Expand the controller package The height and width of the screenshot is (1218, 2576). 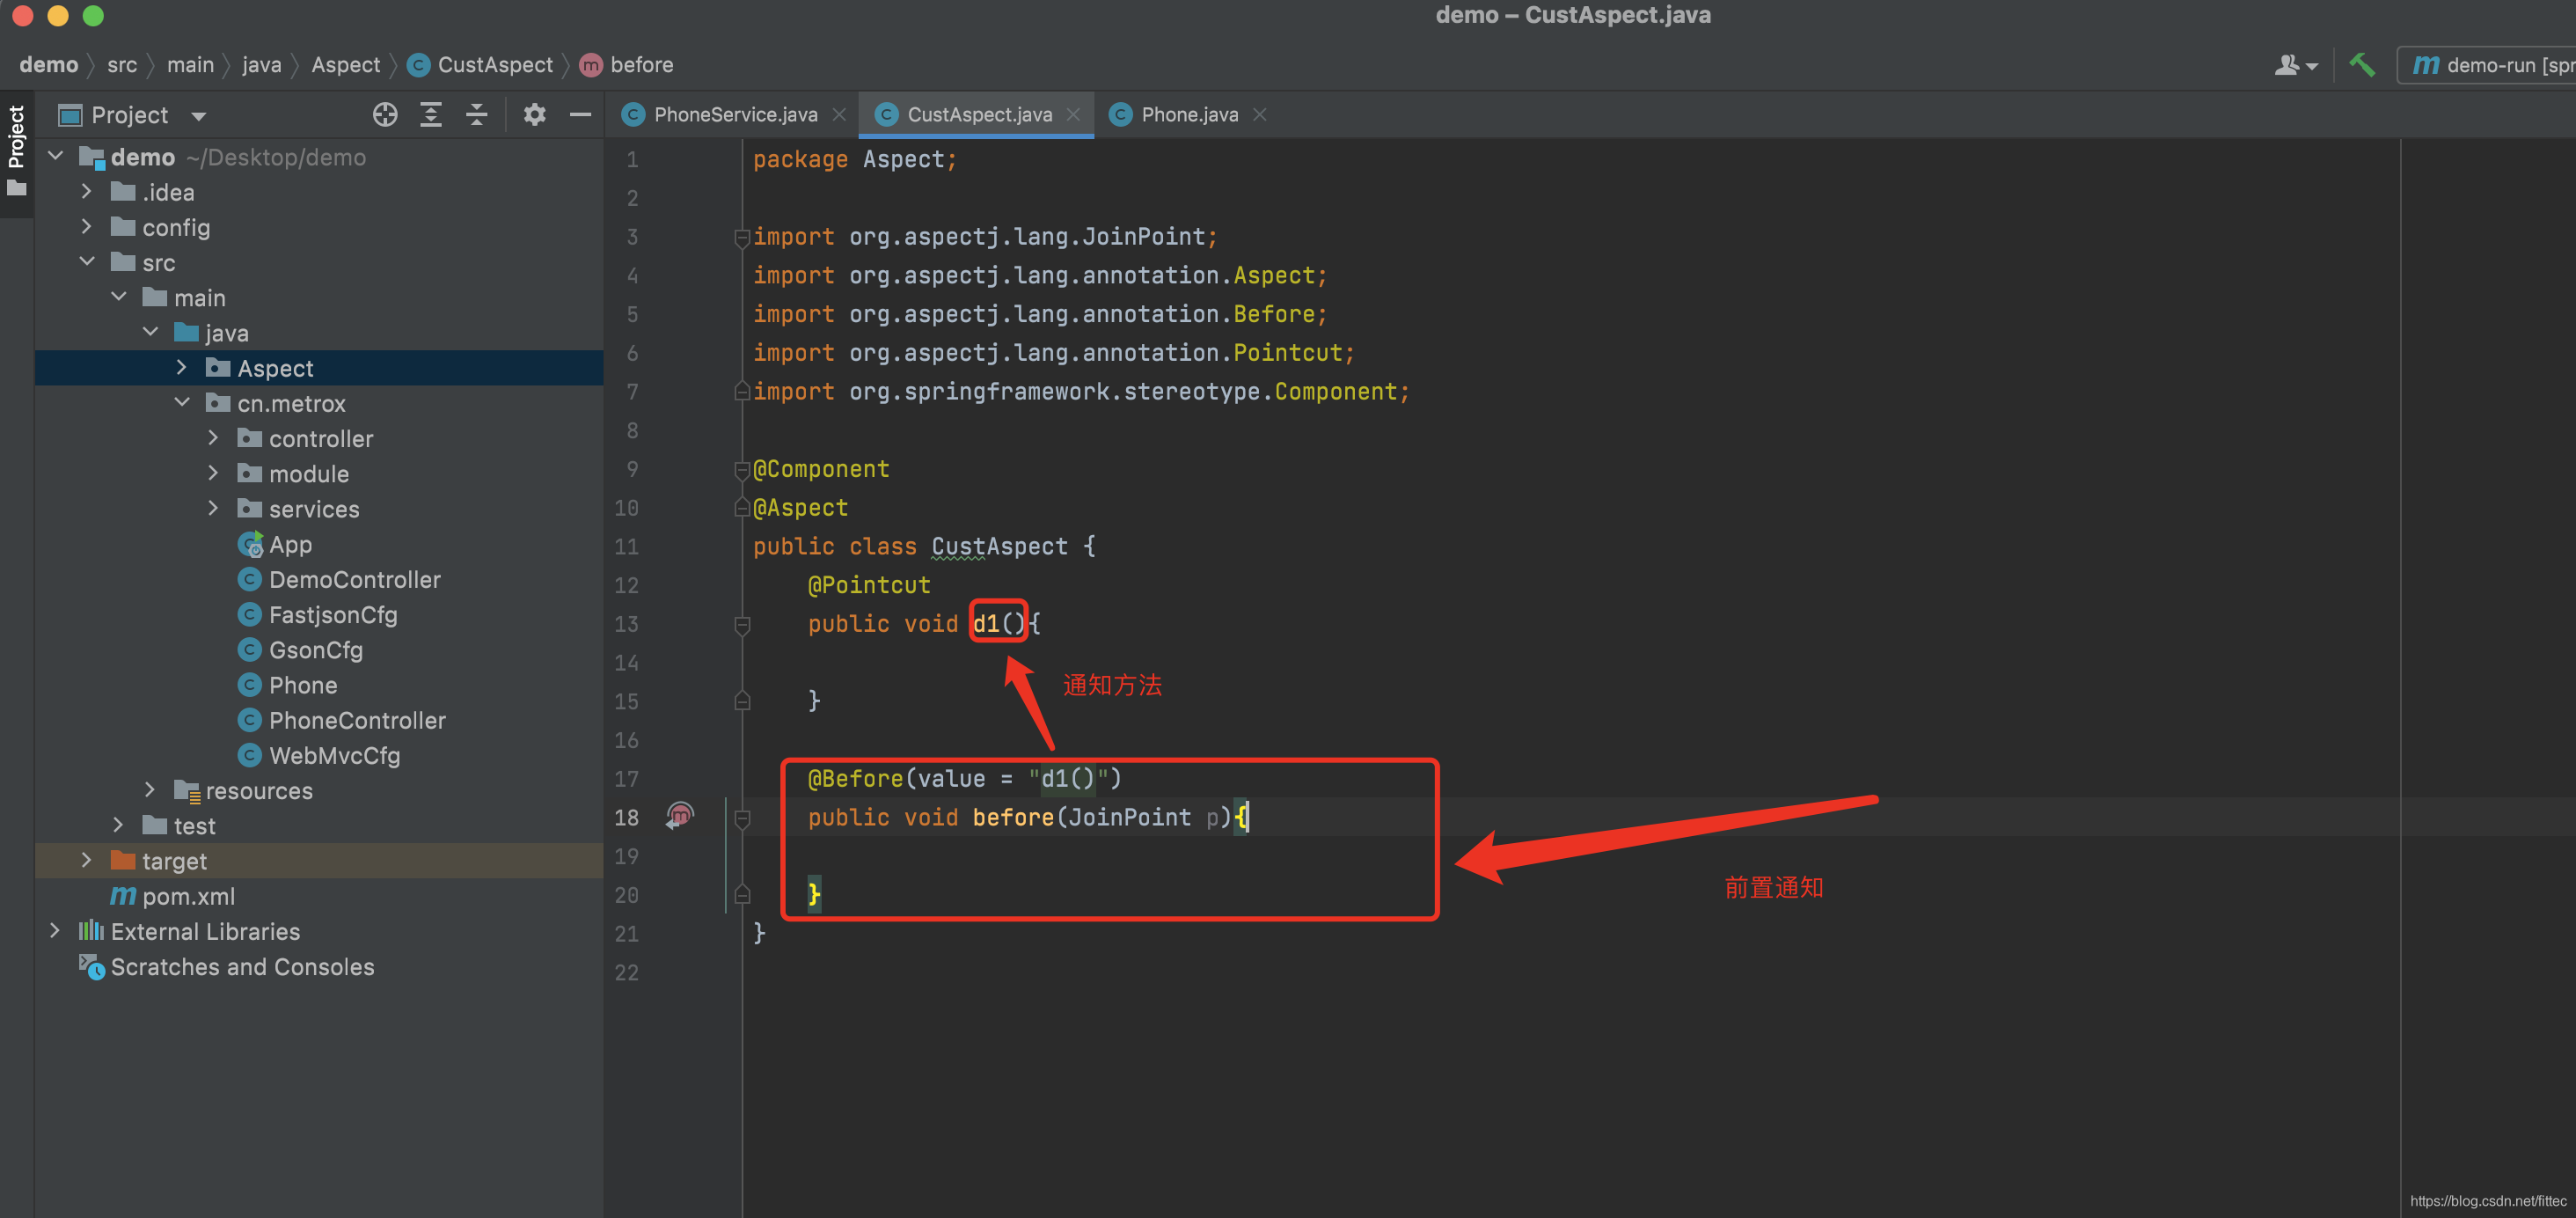[x=214, y=438]
